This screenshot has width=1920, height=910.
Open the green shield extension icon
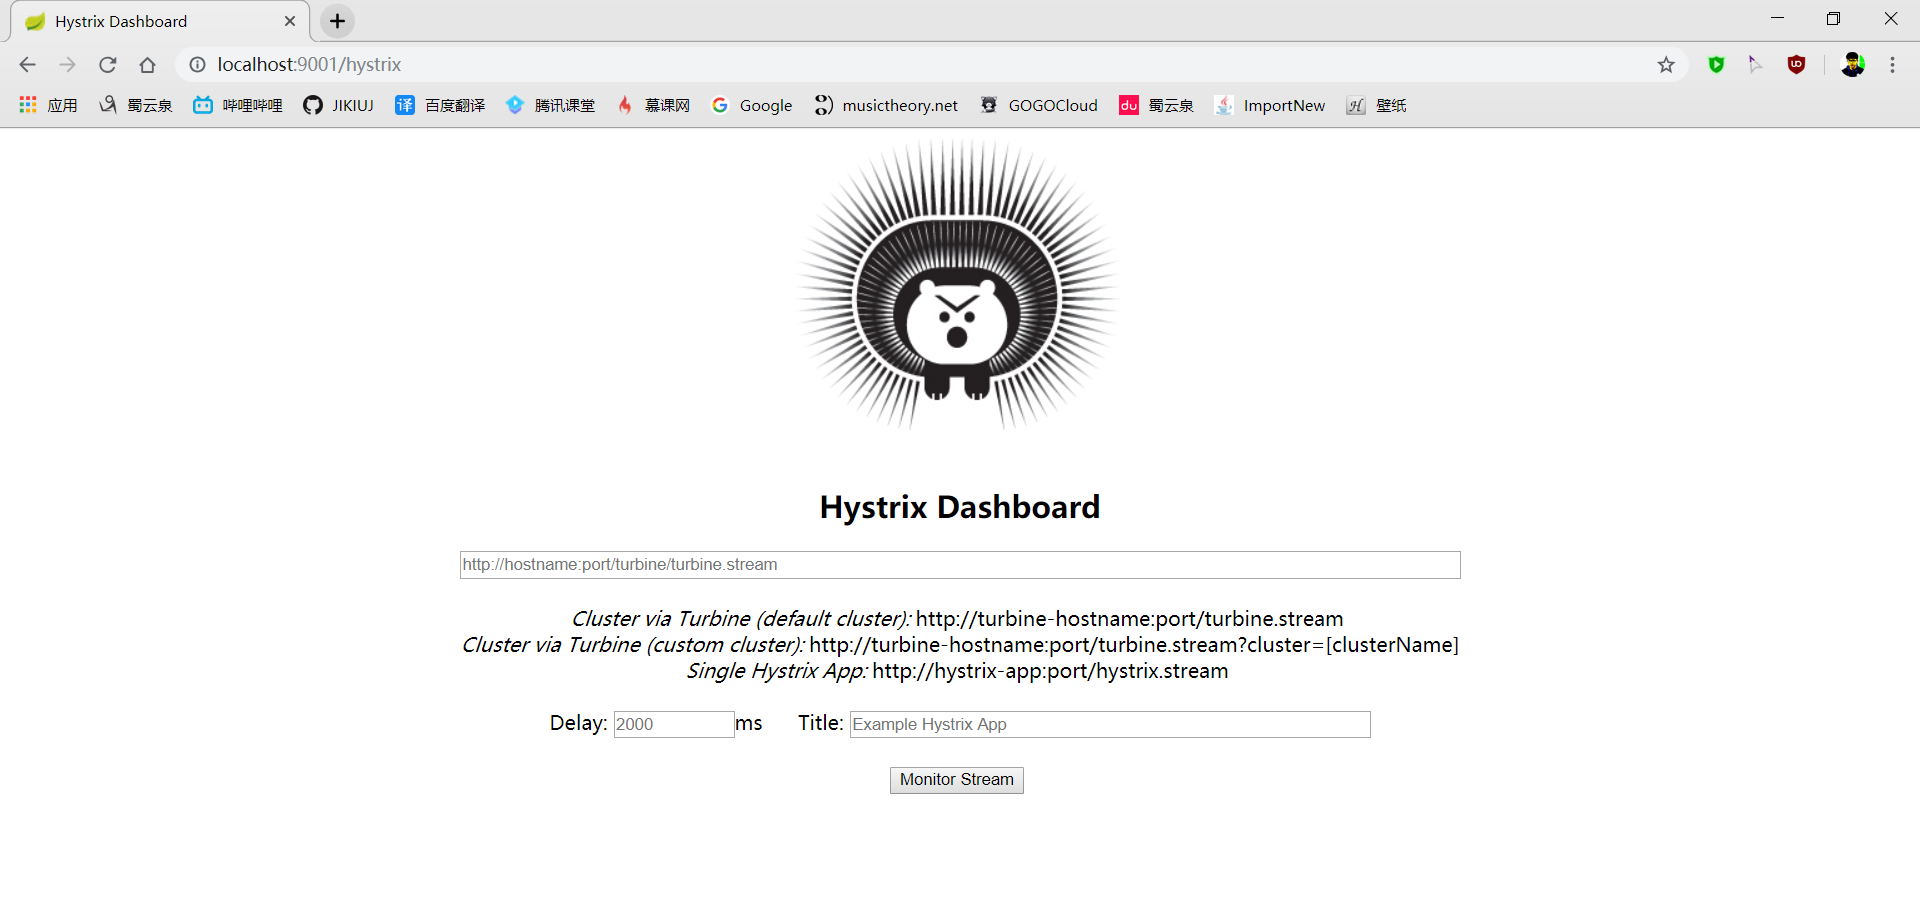[x=1717, y=65]
